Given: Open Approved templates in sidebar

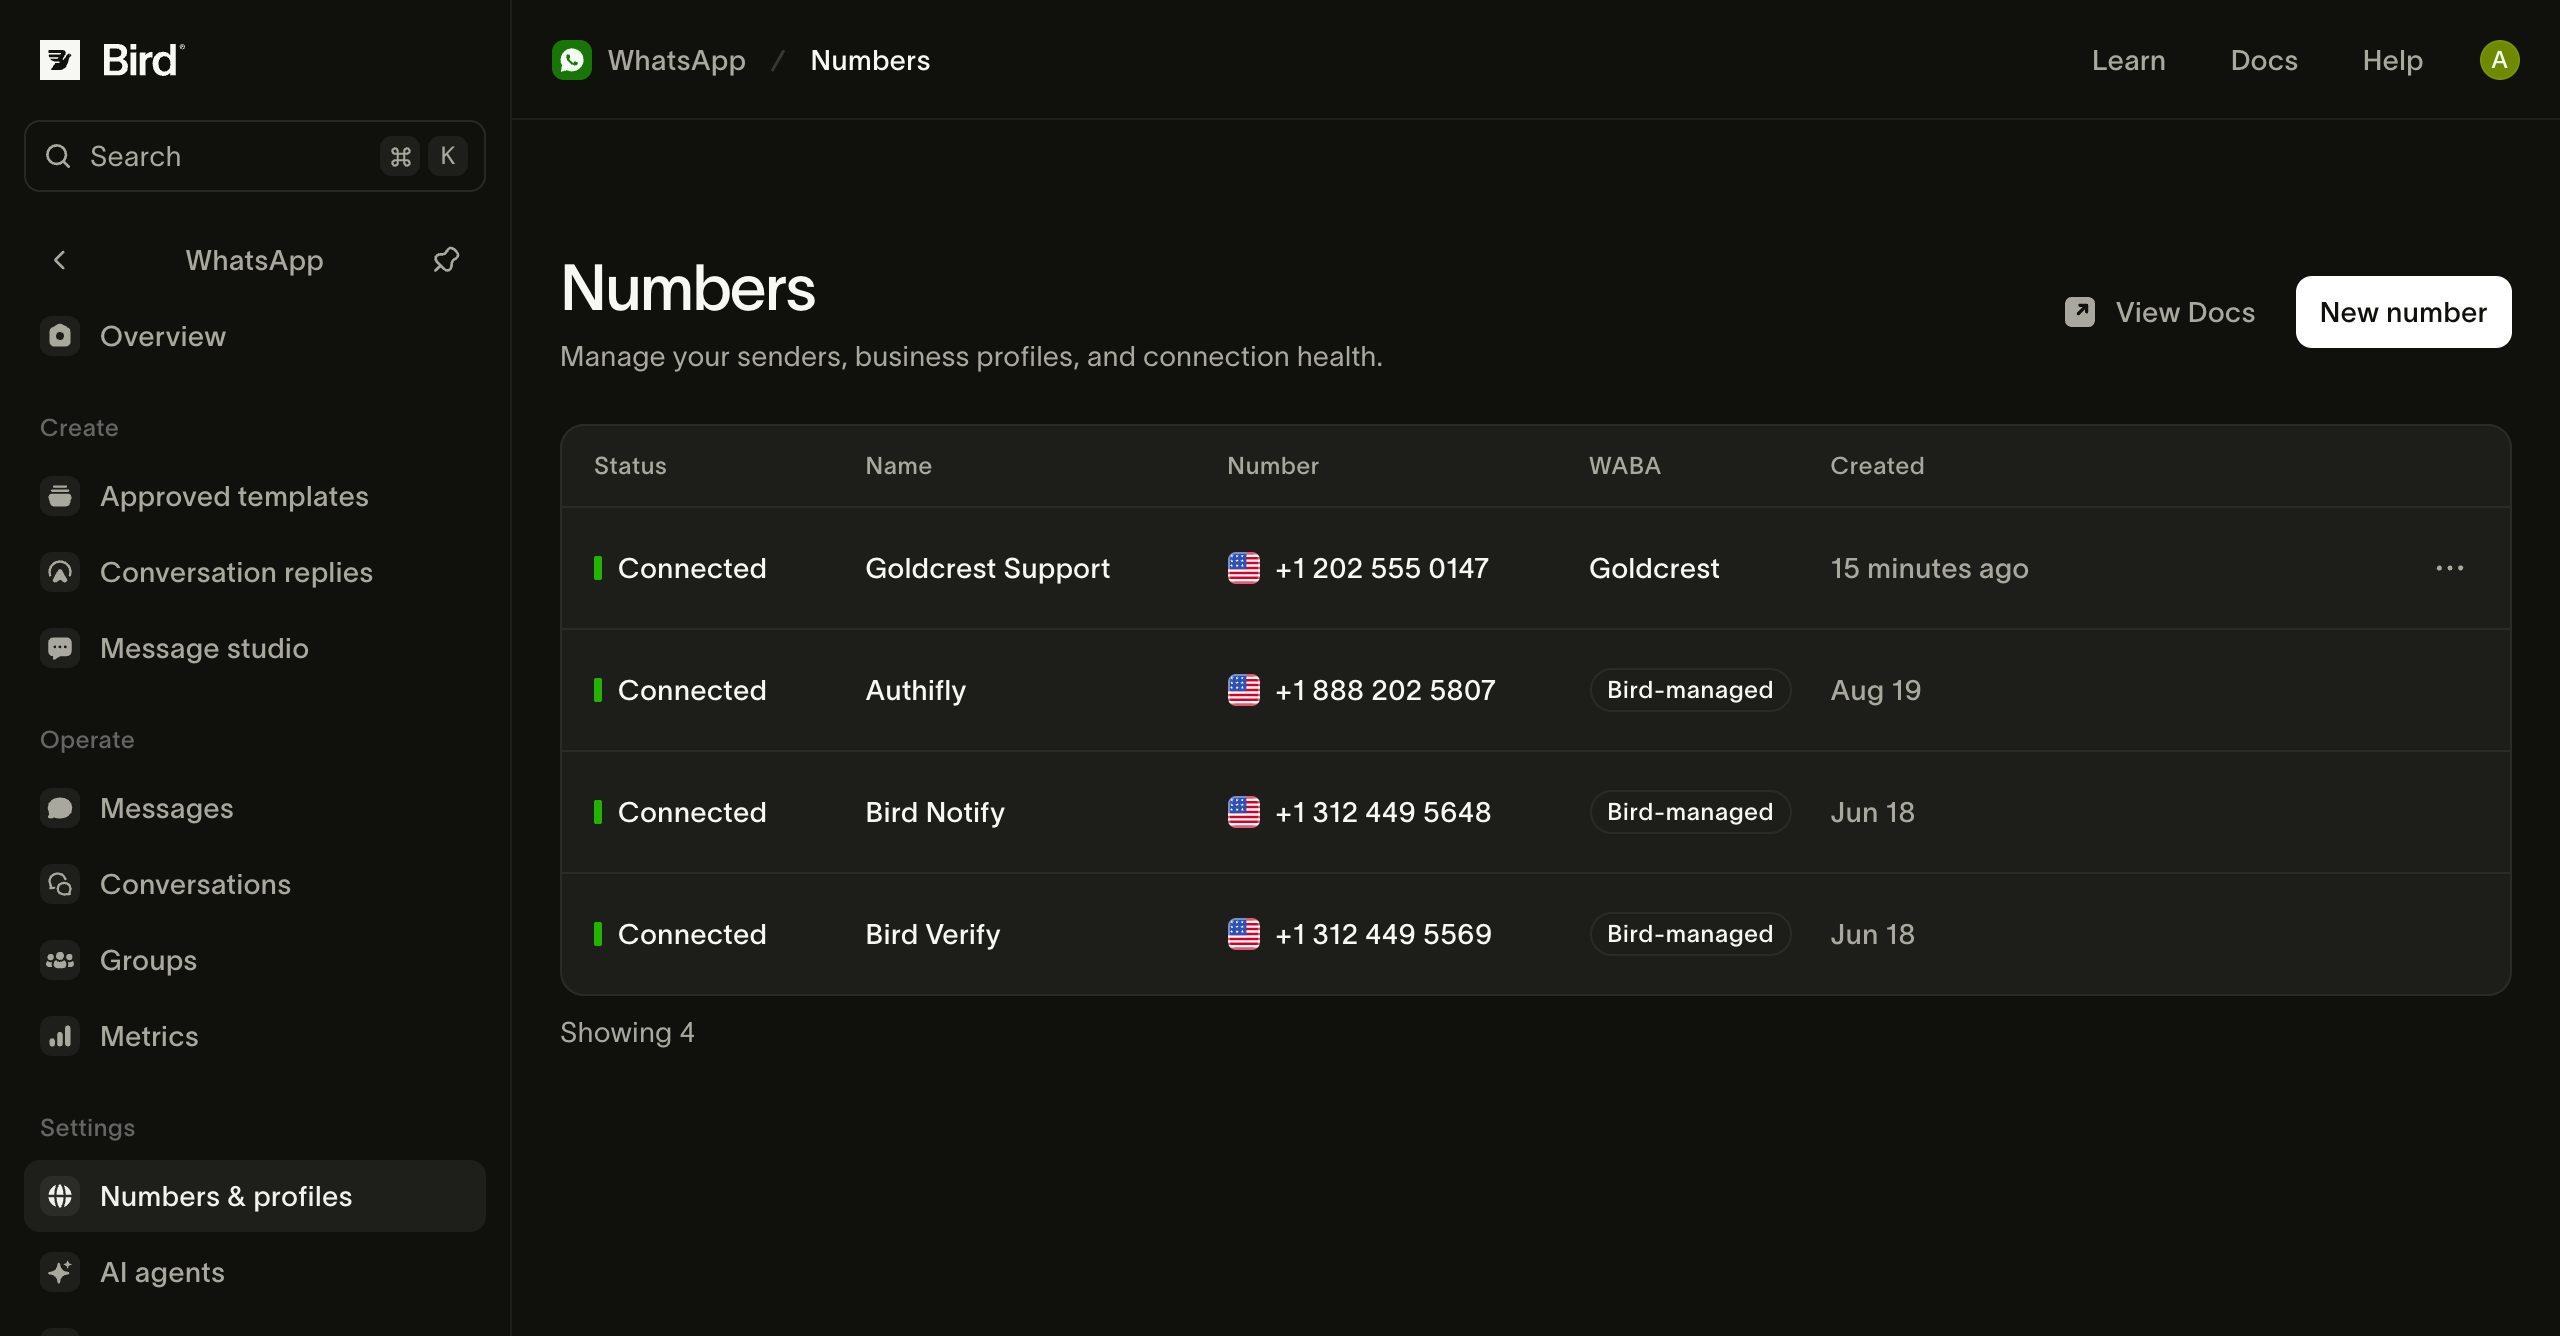Looking at the screenshot, I should point(255,496).
